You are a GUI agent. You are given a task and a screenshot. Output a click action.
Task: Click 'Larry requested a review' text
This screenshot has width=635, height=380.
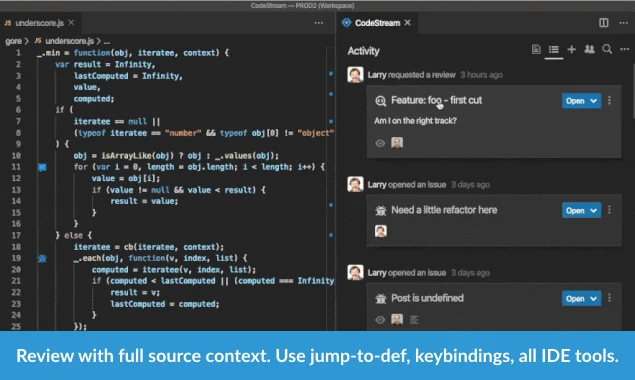[x=411, y=75]
